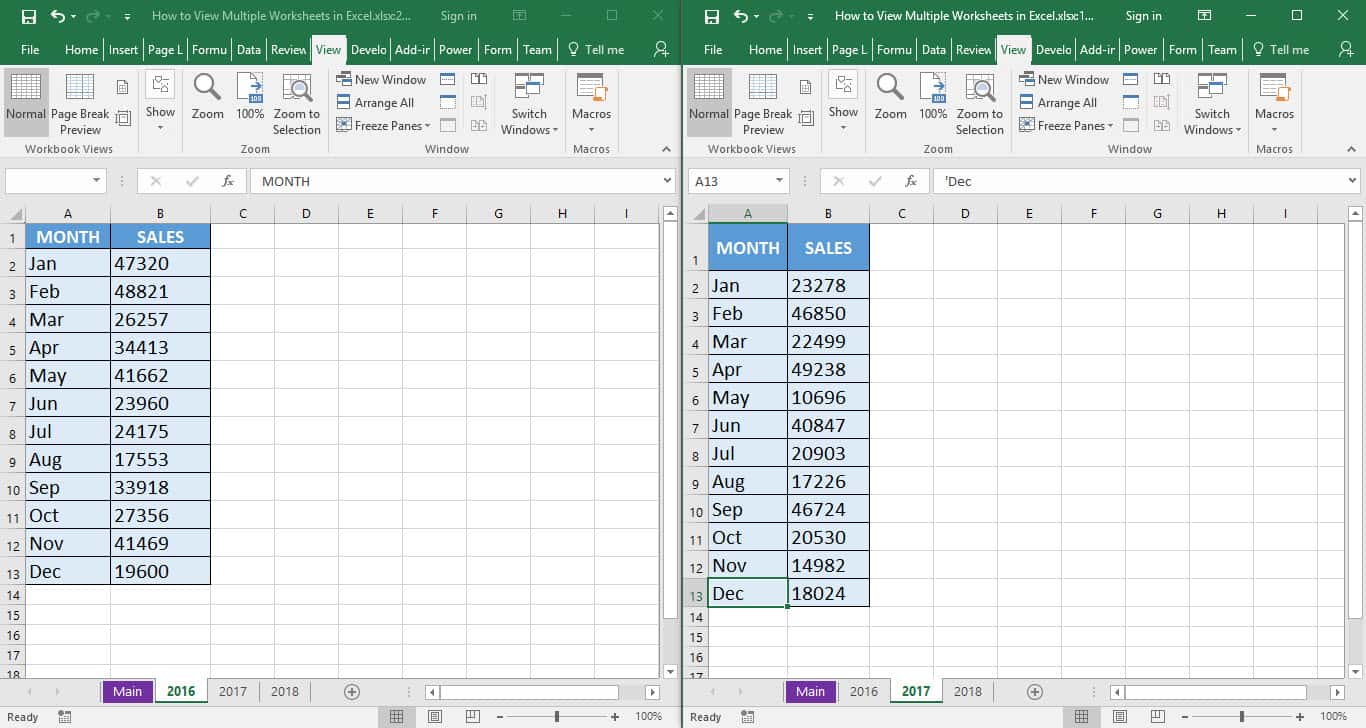Open Home tab in the right window
1366x728 pixels.
(765, 49)
